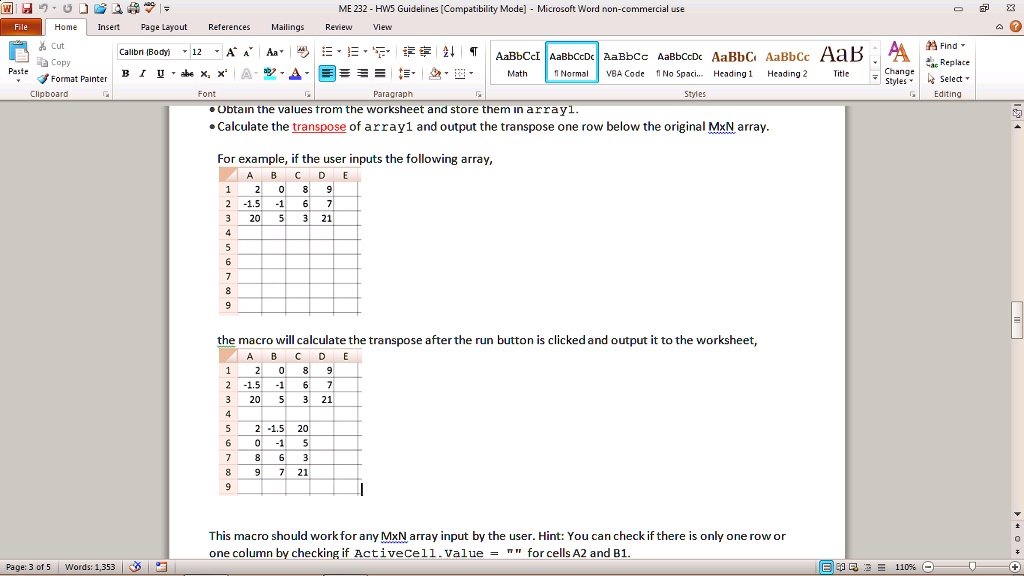The height and width of the screenshot is (576, 1024).
Task: Apply the Math style
Action: 517,63
